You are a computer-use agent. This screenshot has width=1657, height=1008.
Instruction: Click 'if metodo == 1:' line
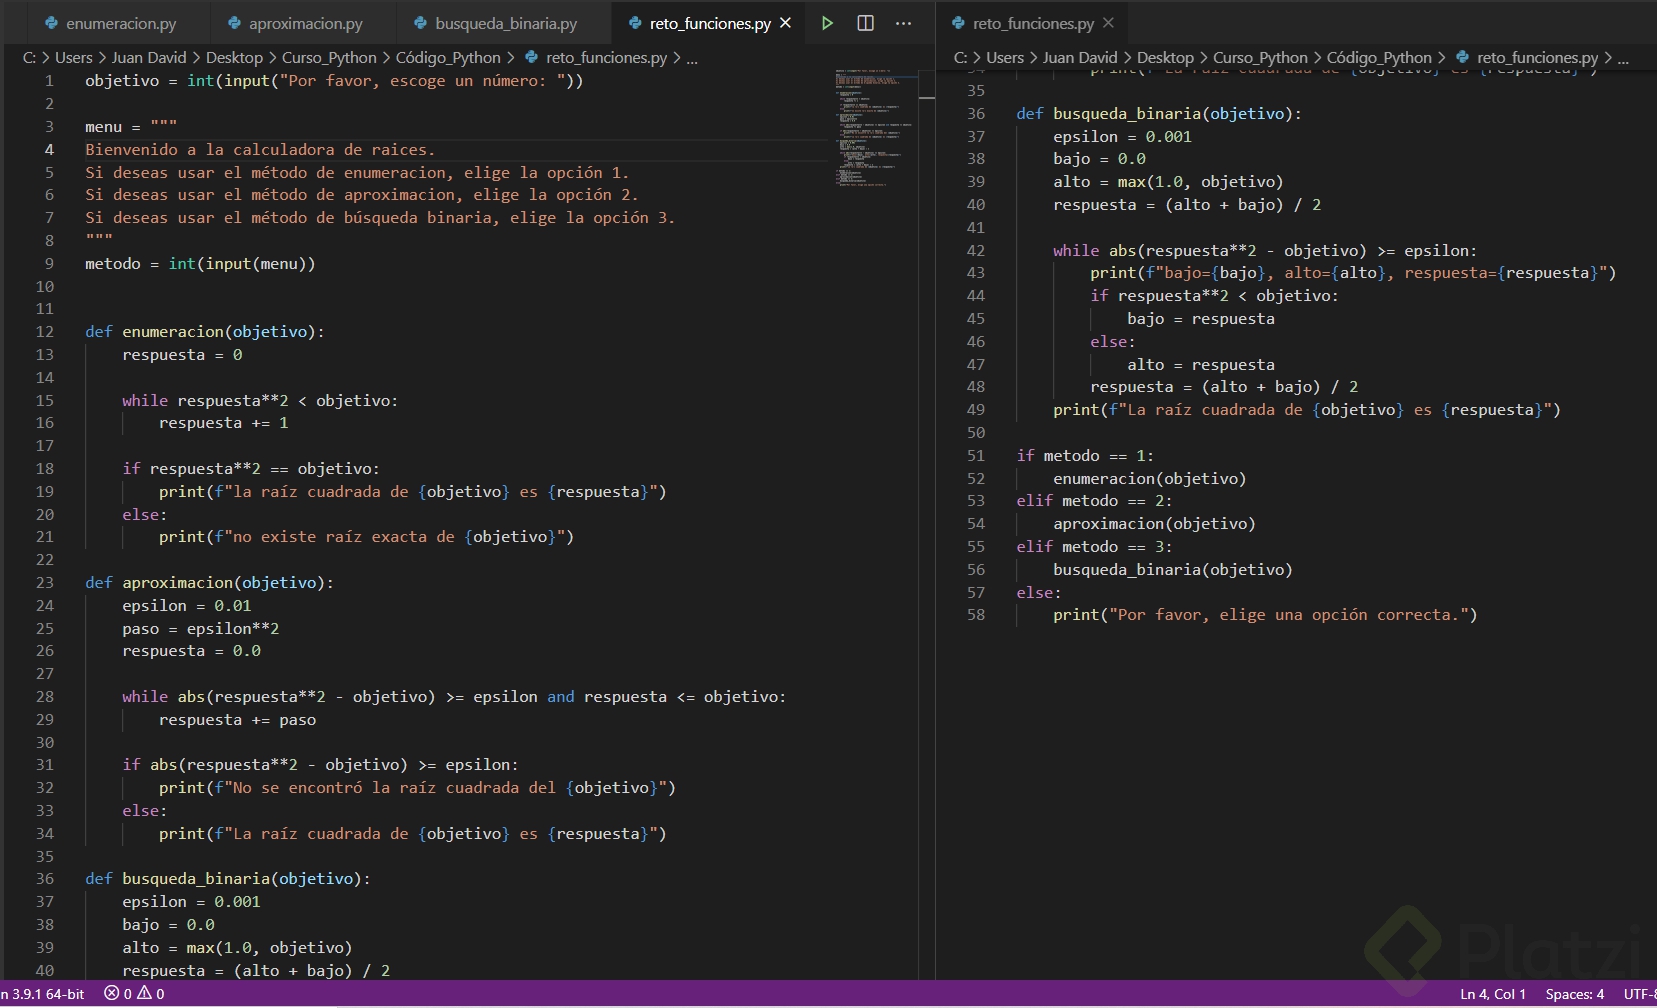(x=1085, y=456)
